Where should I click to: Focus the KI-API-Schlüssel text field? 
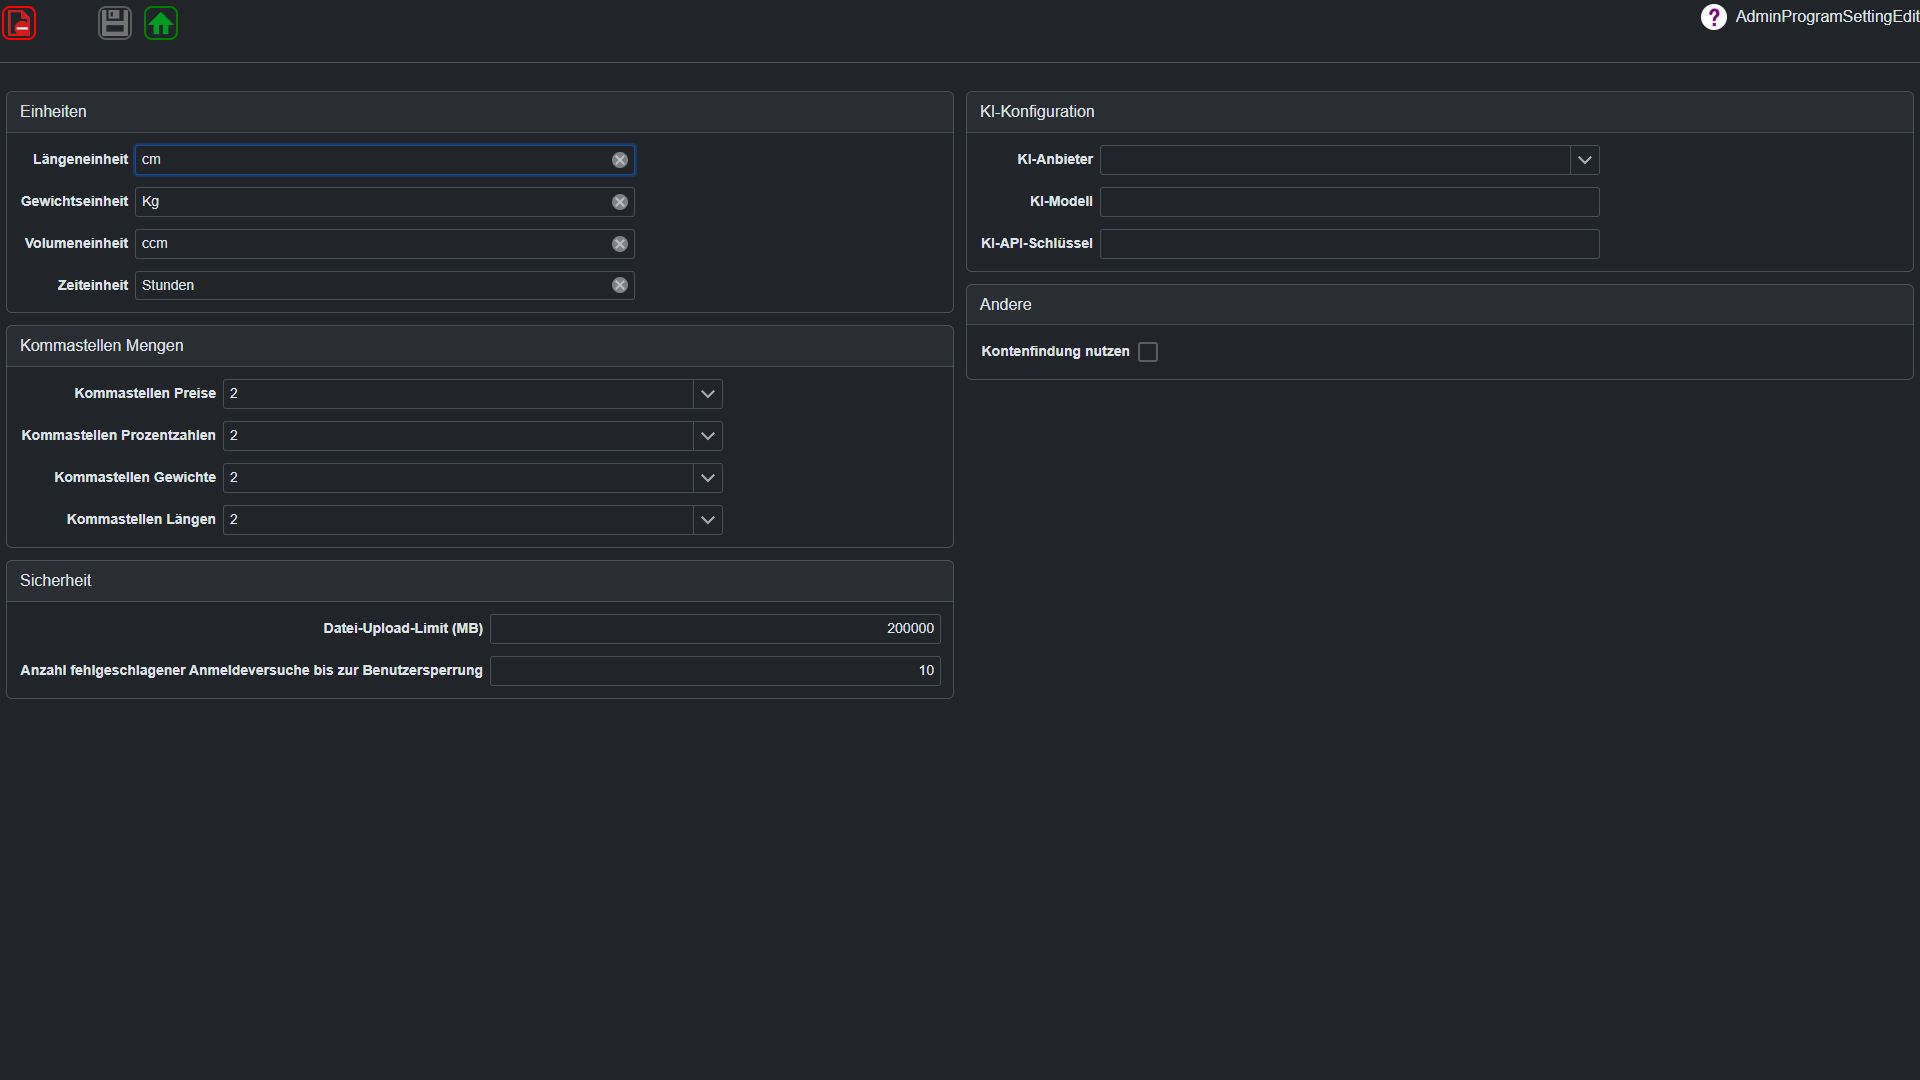coord(1350,244)
